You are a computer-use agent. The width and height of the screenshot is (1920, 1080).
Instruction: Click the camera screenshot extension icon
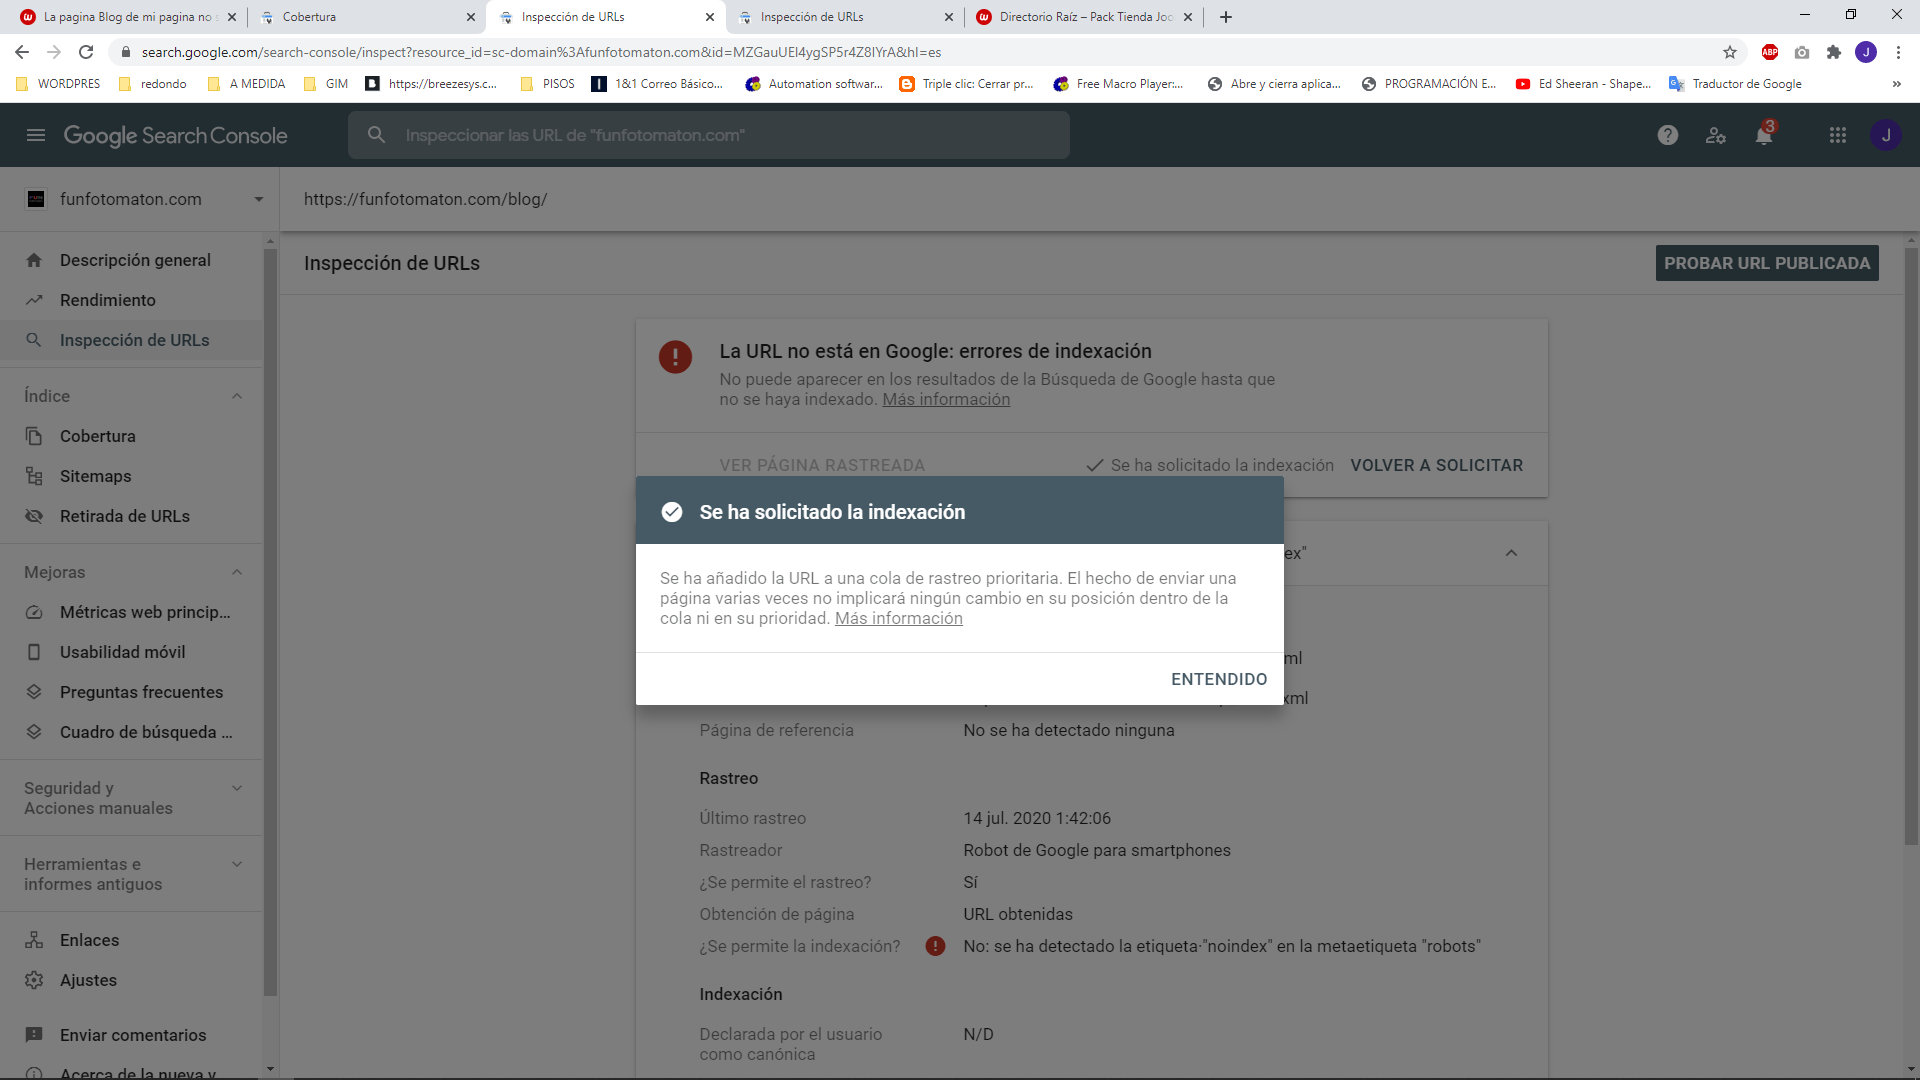click(1801, 52)
